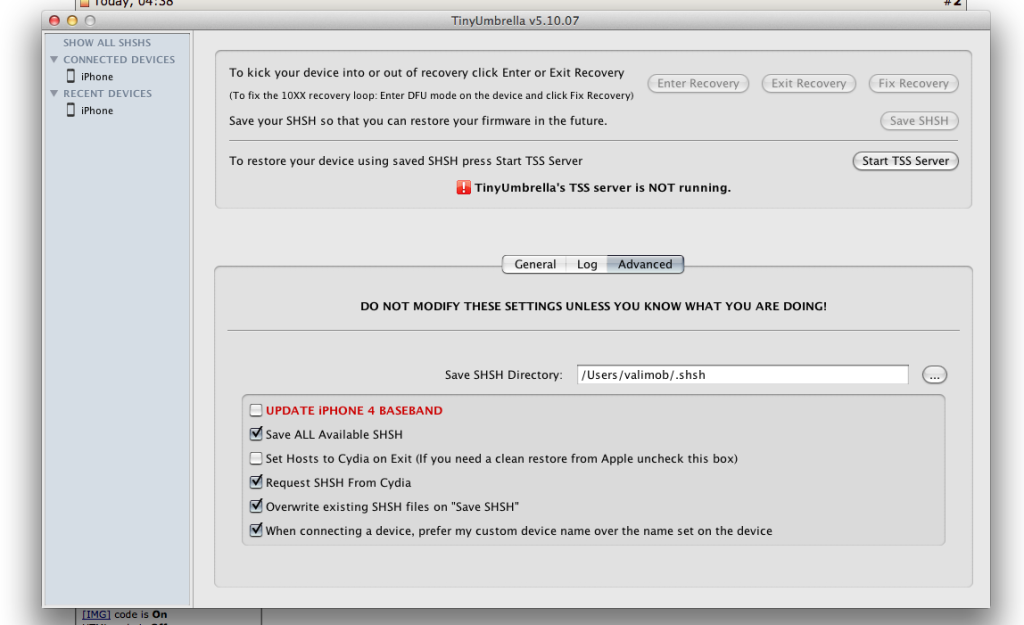This screenshot has width=1024, height=625.
Task: Open the Log tab
Action: tap(586, 264)
